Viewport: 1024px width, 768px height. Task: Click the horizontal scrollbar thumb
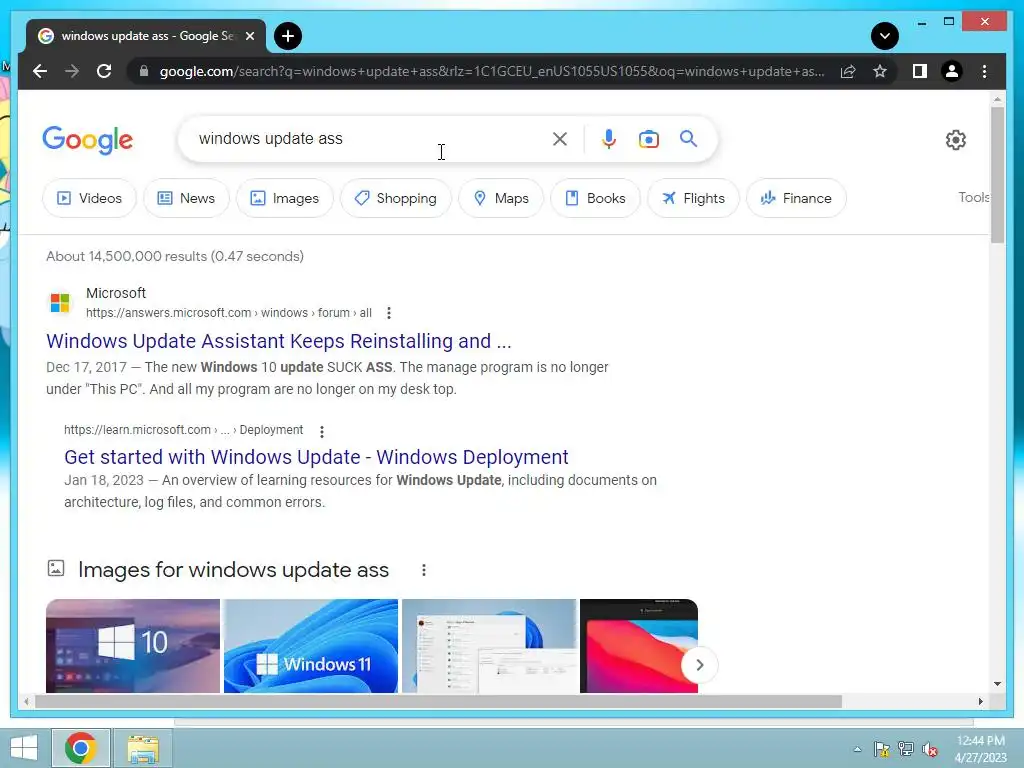click(438, 701)
